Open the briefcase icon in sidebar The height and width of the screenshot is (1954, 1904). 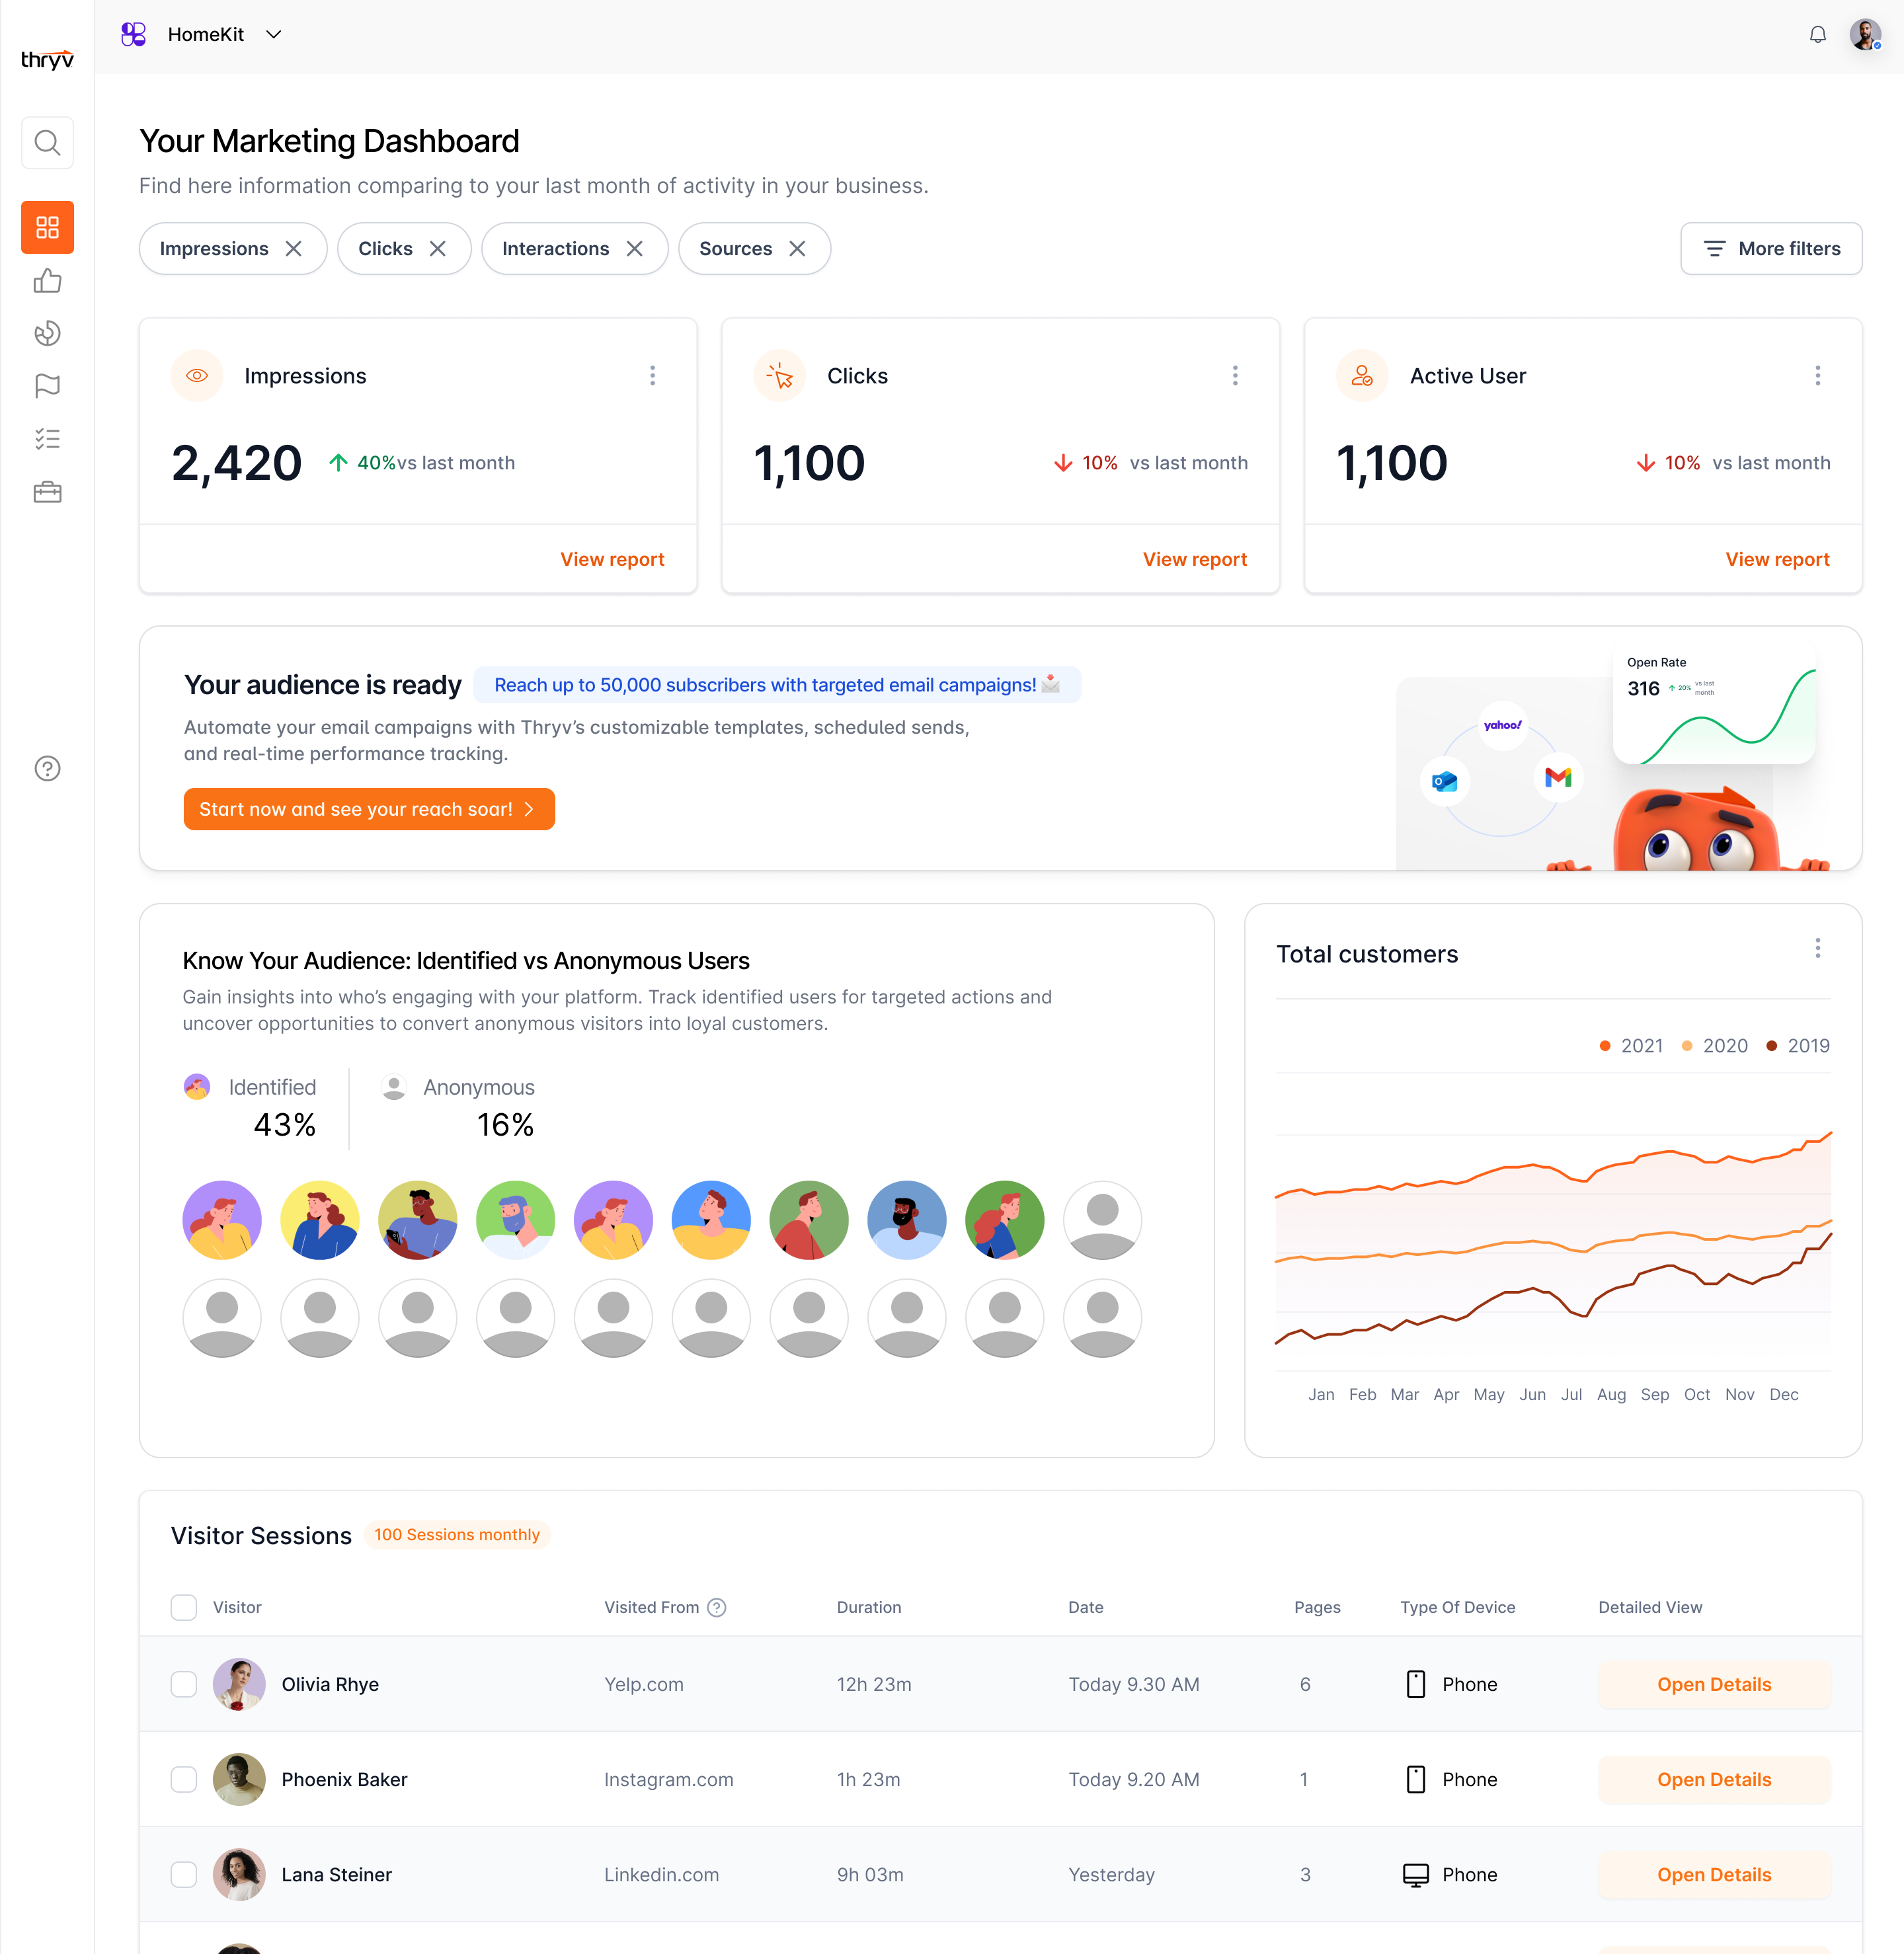[x=47, y=492]
